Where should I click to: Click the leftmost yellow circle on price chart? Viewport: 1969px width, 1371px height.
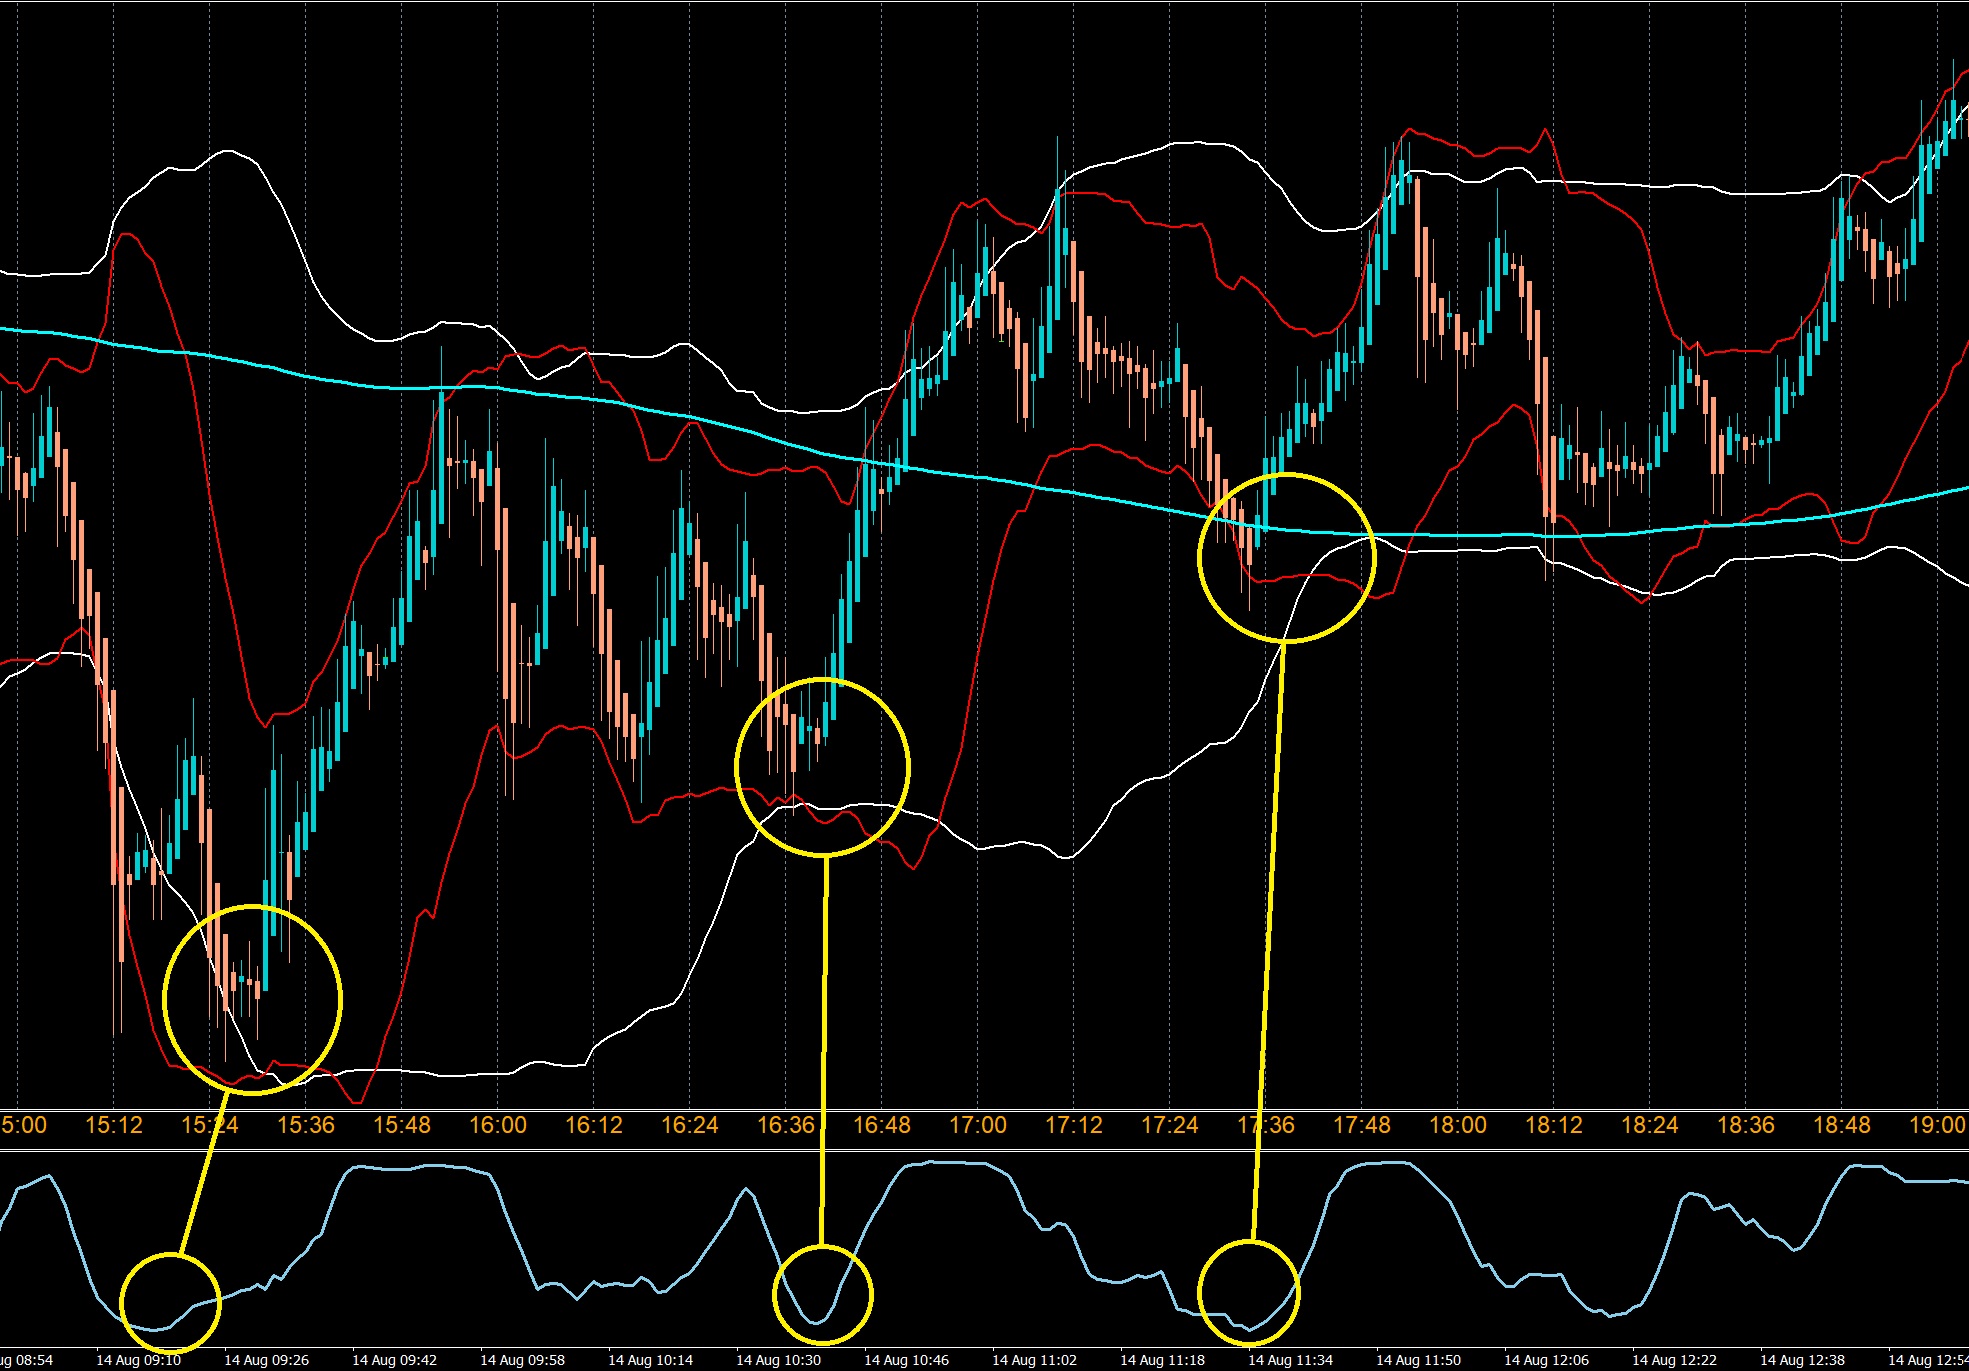coord(253,1000)
